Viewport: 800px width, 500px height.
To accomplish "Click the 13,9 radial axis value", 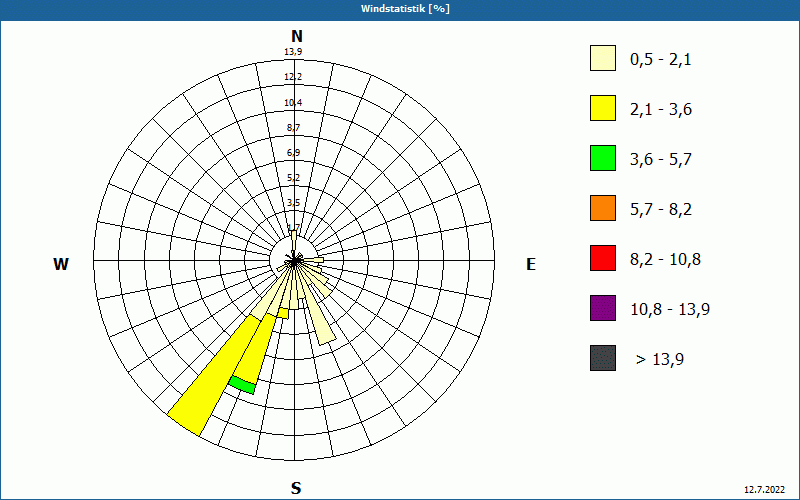I will pos(293,52).
